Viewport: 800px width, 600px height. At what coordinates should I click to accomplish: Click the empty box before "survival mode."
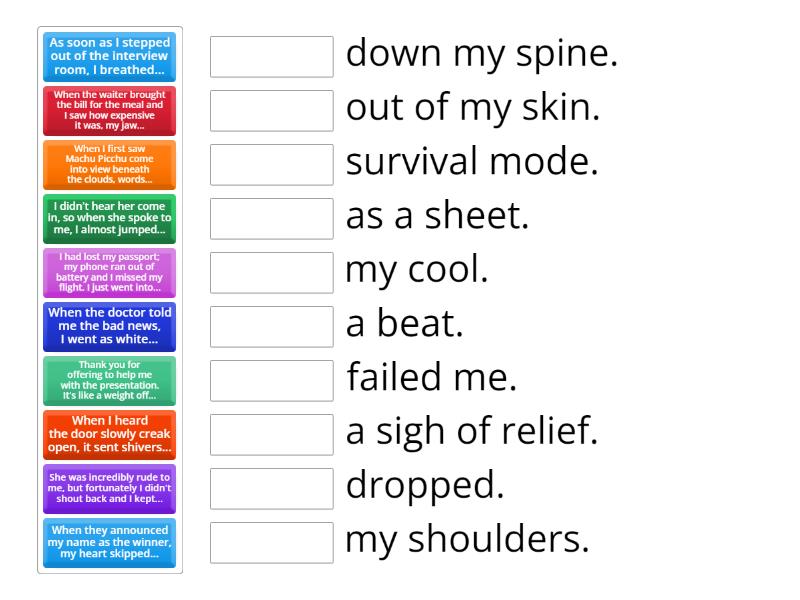click(x=271, y=165)
